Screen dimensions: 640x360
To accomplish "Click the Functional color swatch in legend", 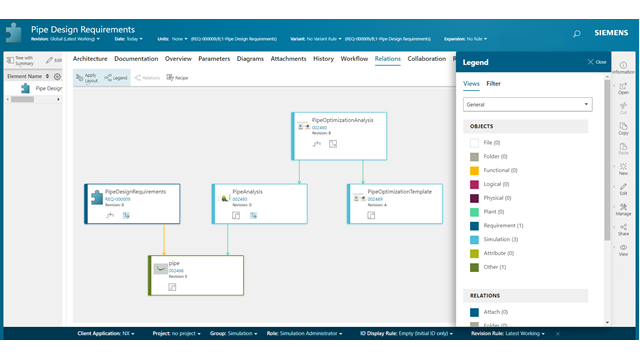I will [474, 171].
